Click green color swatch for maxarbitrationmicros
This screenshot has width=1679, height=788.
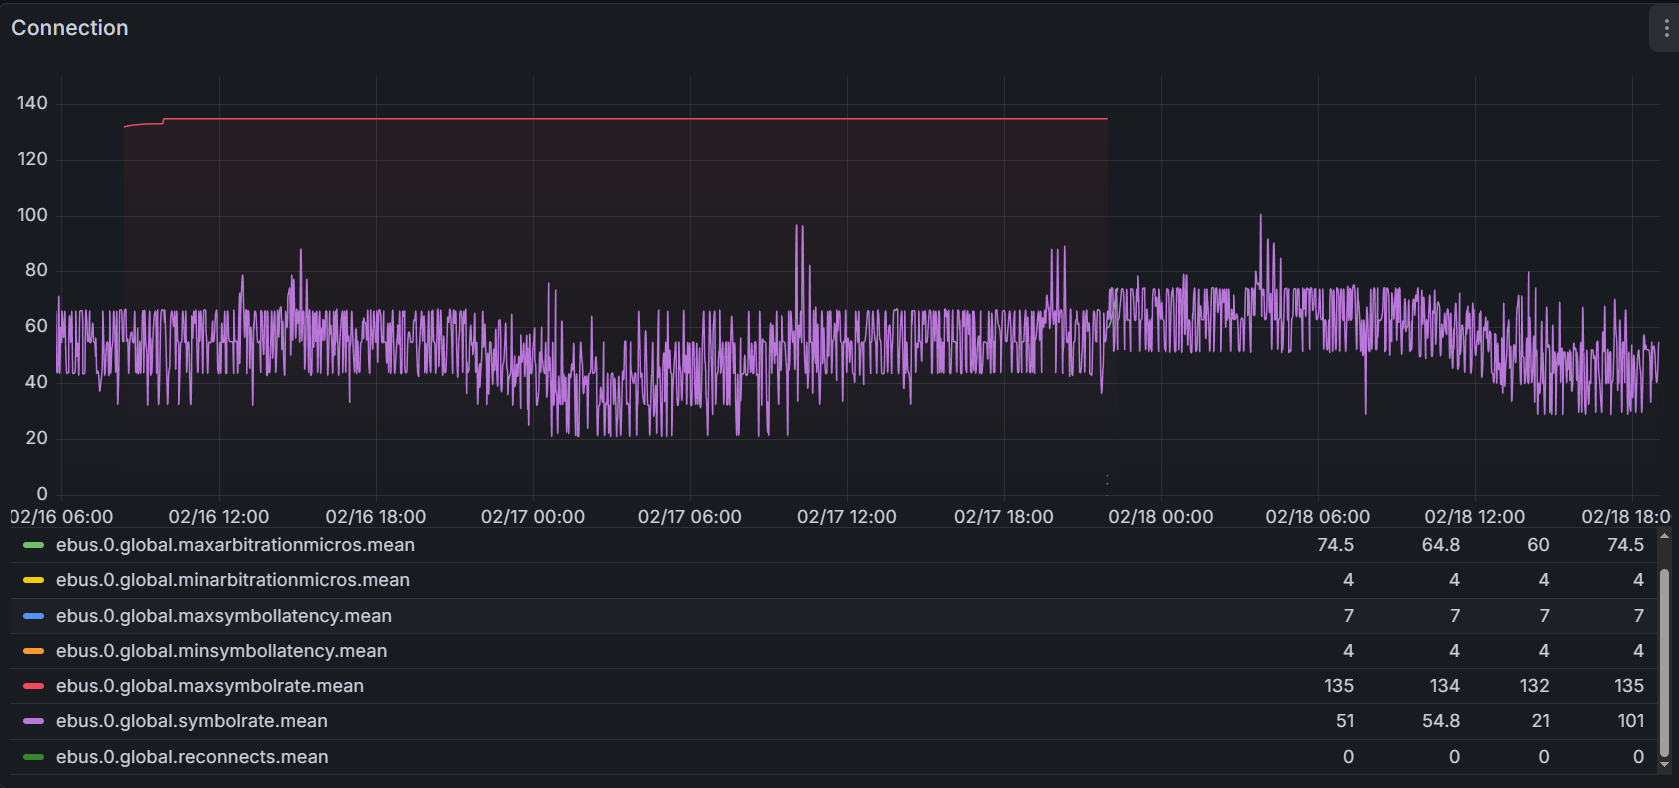[33, 545]
